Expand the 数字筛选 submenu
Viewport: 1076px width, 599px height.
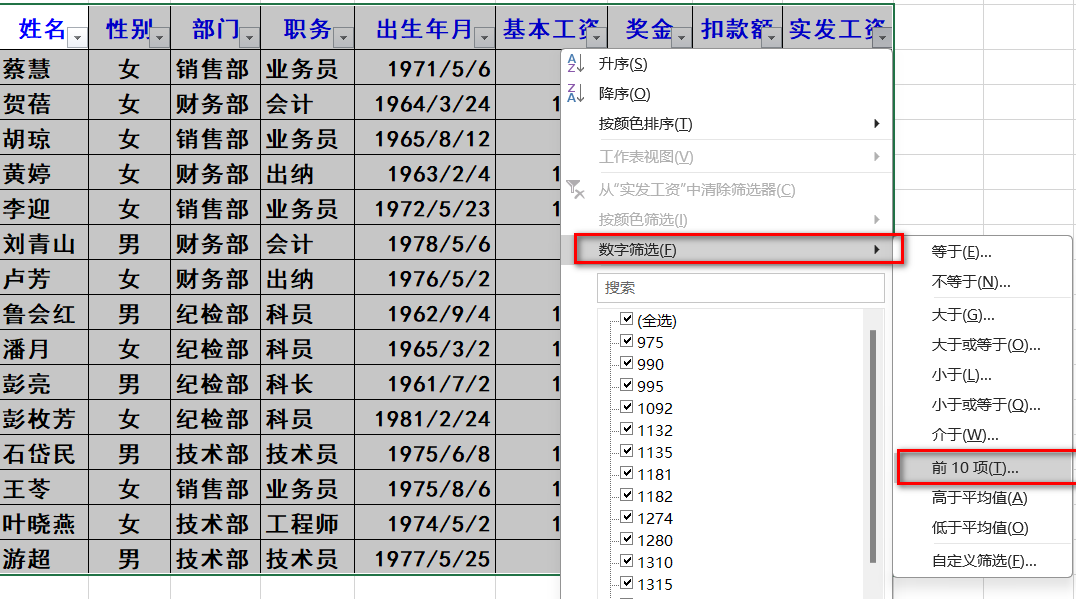point(738,249)
